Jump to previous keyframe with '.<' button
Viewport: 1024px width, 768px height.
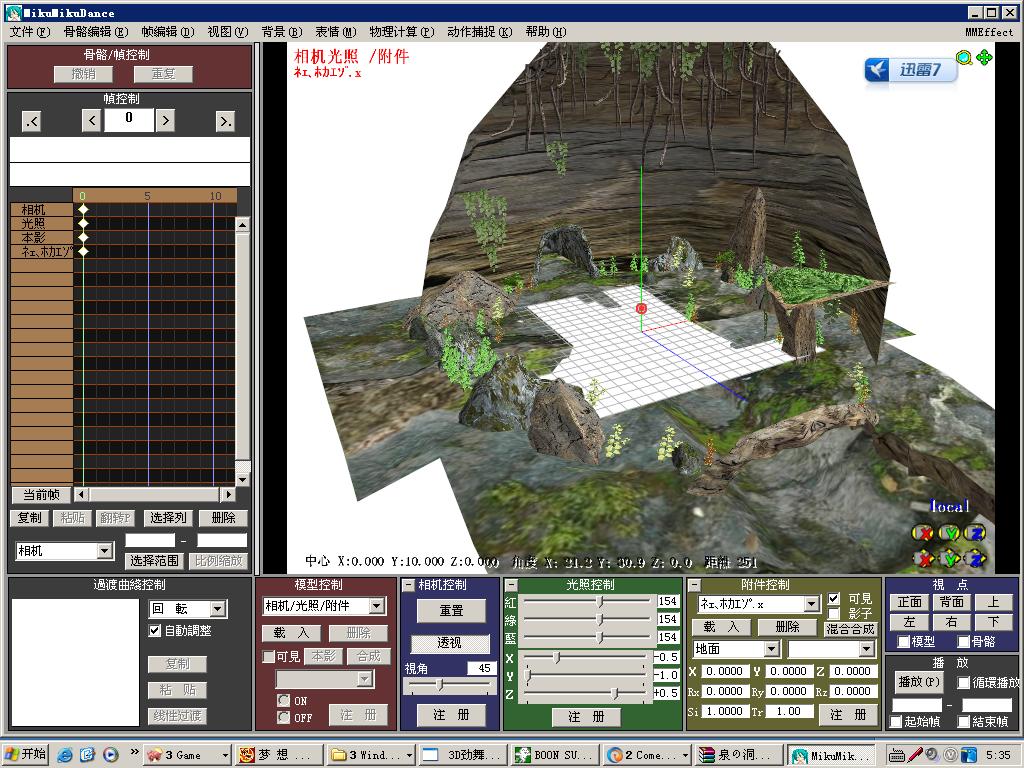pos(31,121)
